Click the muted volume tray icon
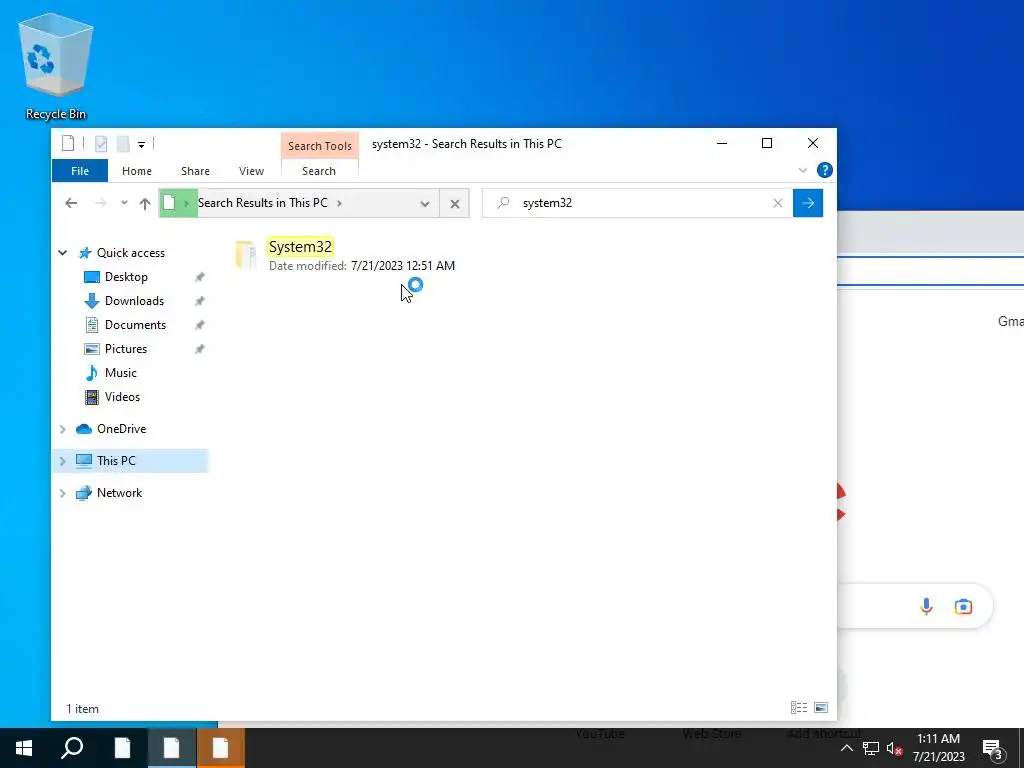 click(x=895, y=748)
